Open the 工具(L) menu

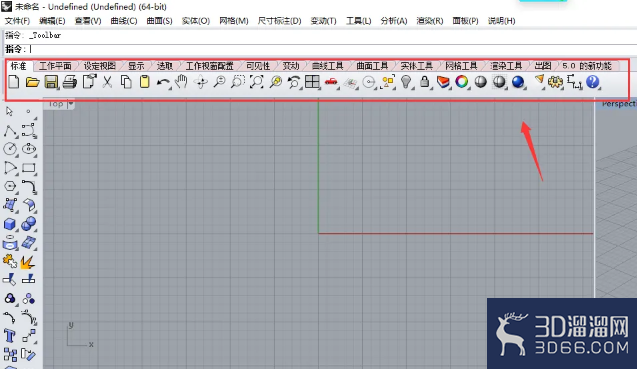pos(358,21)
